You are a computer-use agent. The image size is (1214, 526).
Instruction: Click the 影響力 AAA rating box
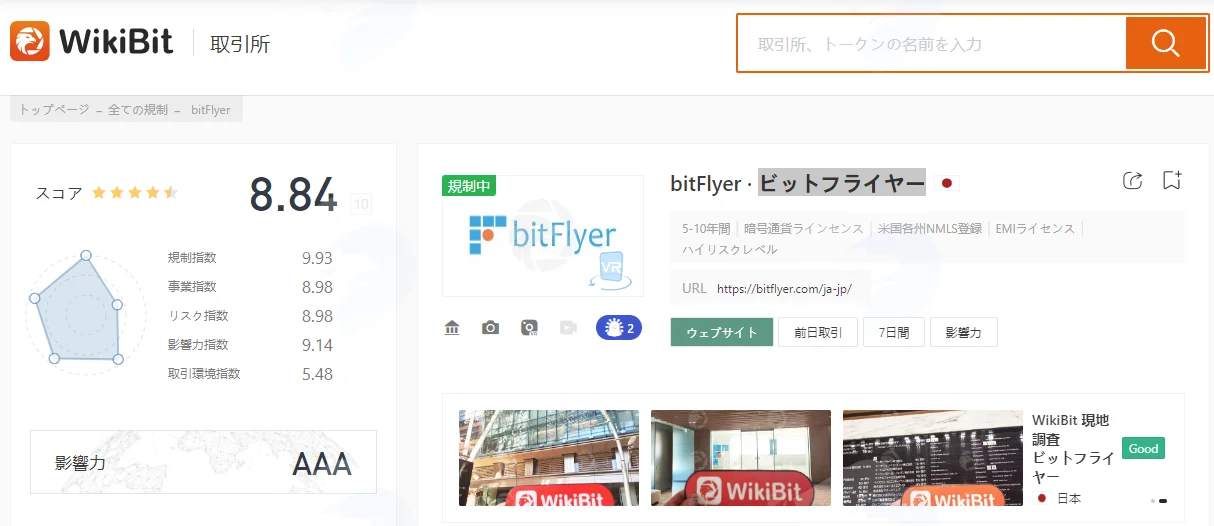203,462
